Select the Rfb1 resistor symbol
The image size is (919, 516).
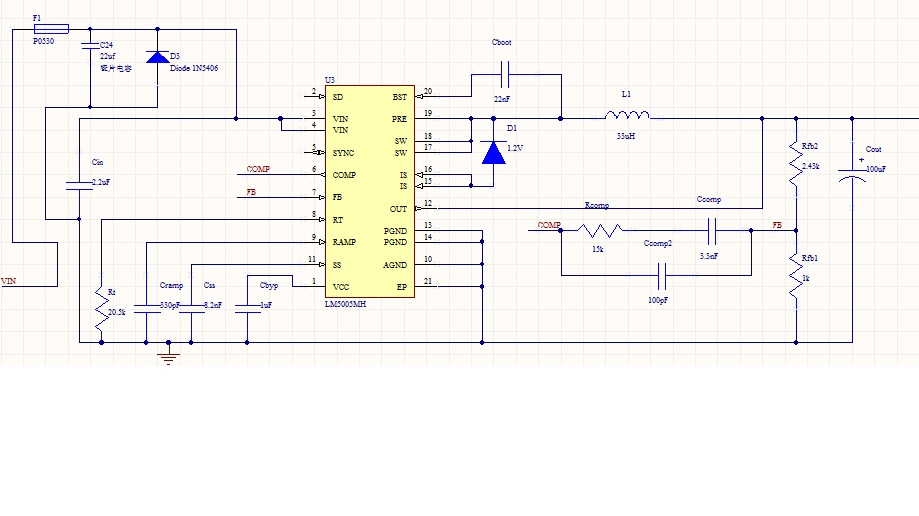796,276
